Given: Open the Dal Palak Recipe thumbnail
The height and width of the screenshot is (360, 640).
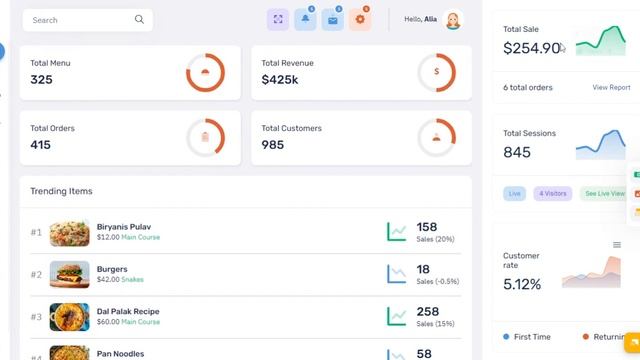Looking at the screenshot, I should click(x=69, y=317).
